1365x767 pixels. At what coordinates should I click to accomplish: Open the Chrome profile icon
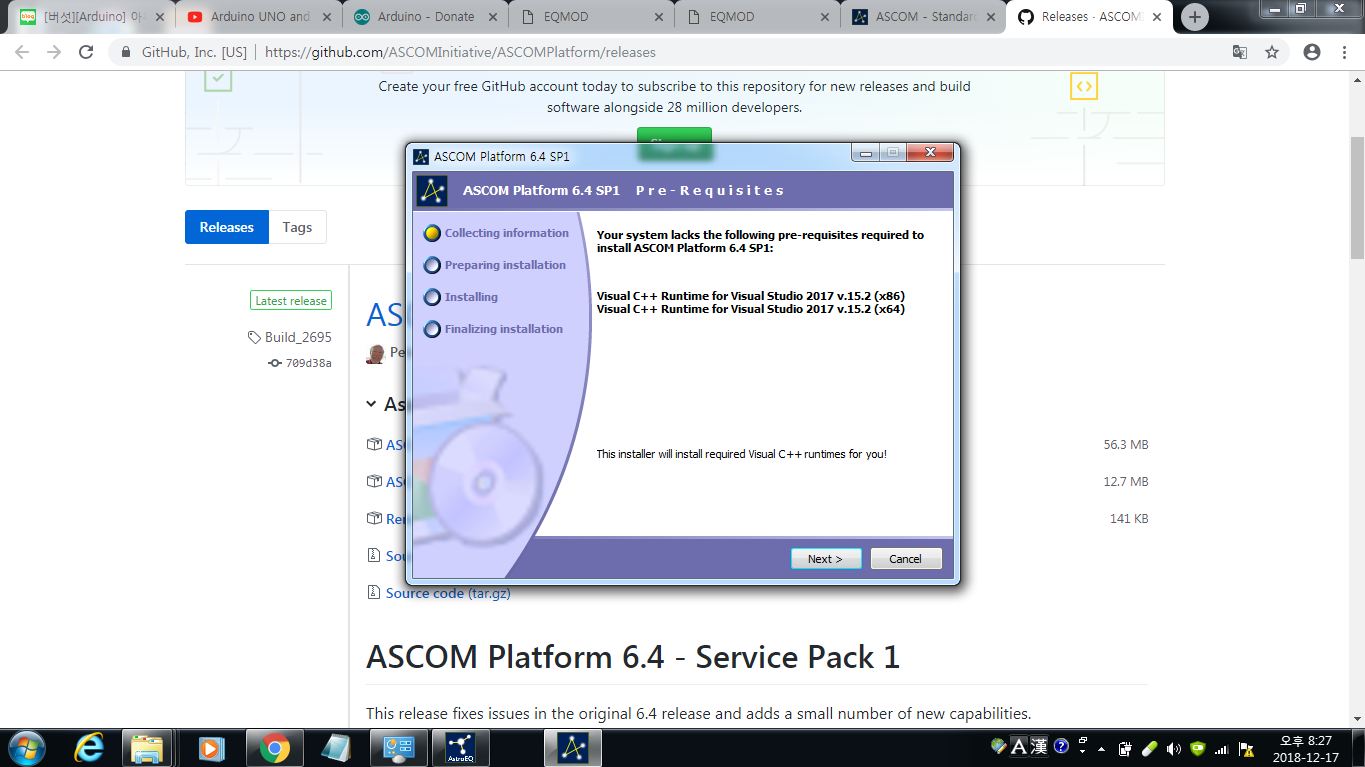click(1312, 52)
